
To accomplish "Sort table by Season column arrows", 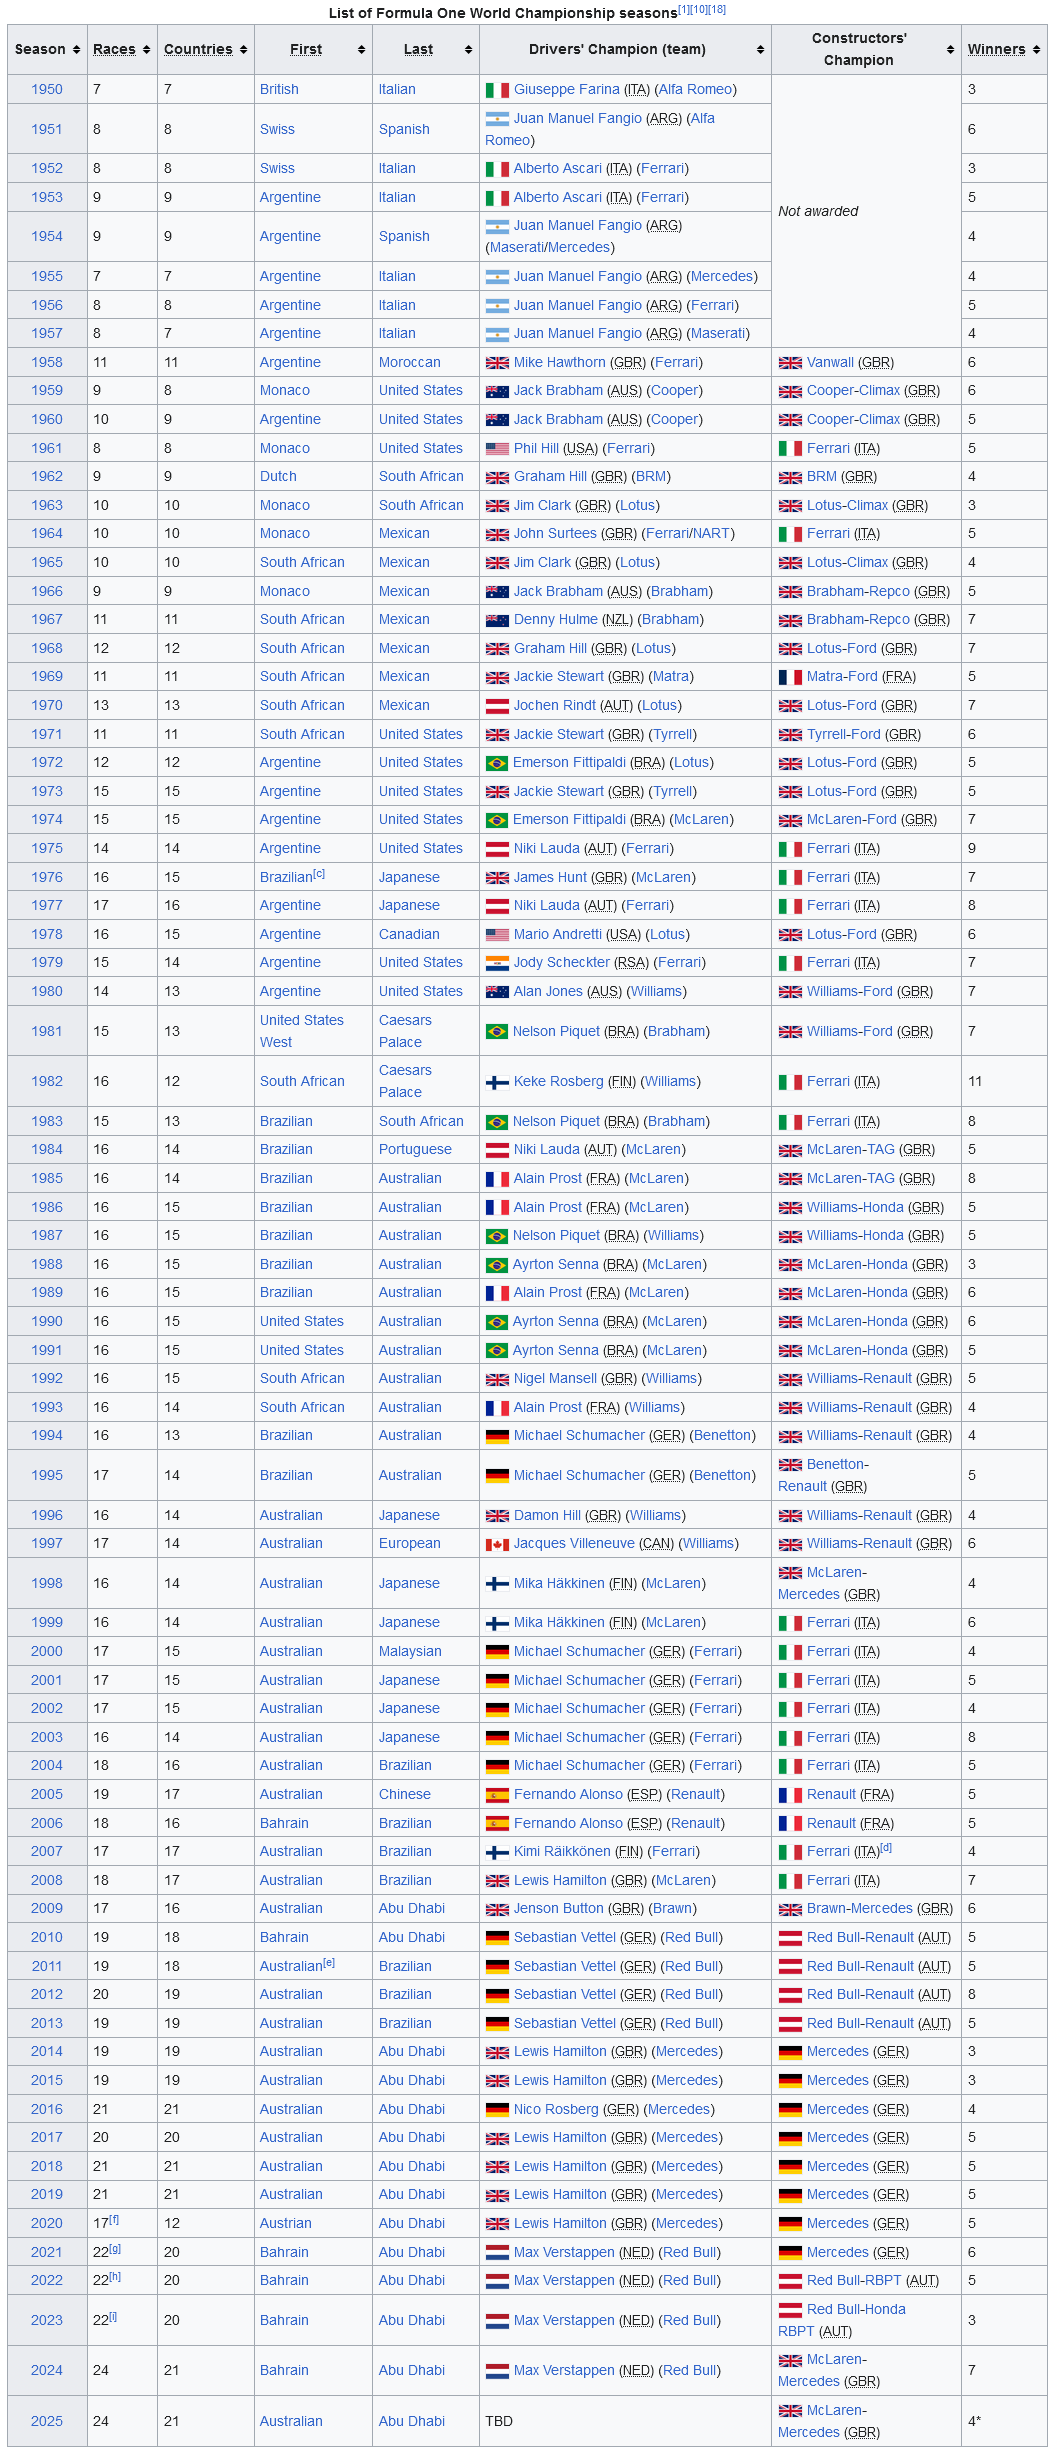I will [74, 49].
